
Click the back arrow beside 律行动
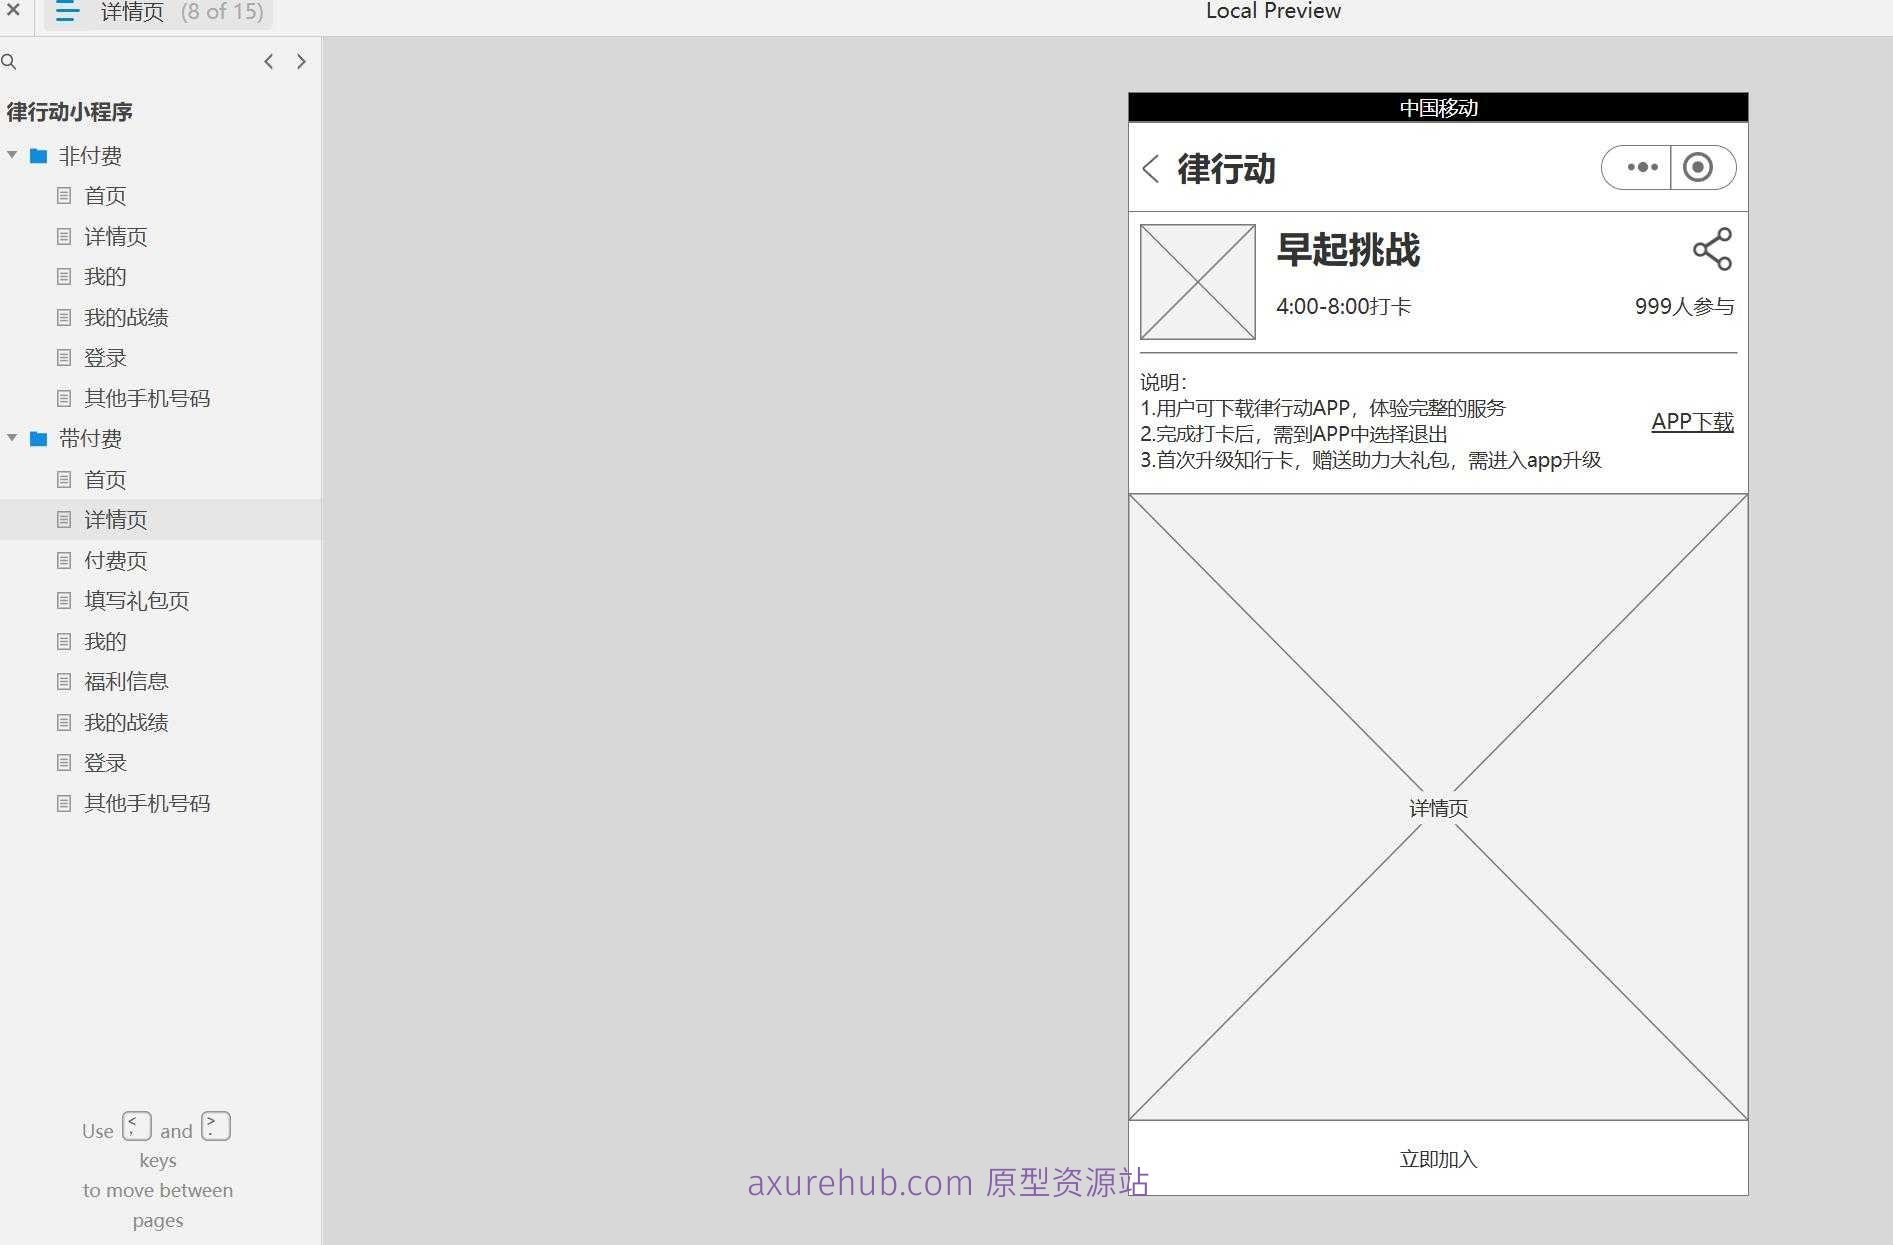(1151, 169)
